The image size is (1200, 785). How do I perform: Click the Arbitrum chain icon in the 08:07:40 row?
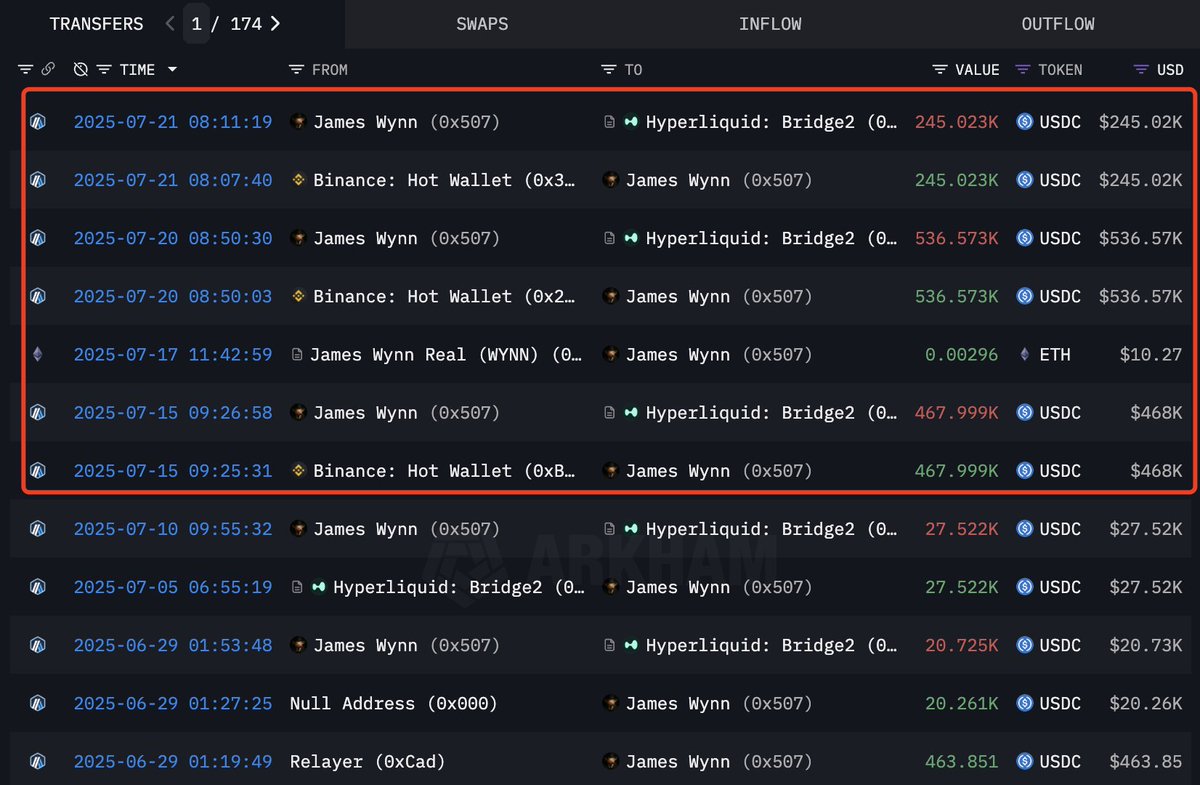pyautogui.click(x=37, y=180)
